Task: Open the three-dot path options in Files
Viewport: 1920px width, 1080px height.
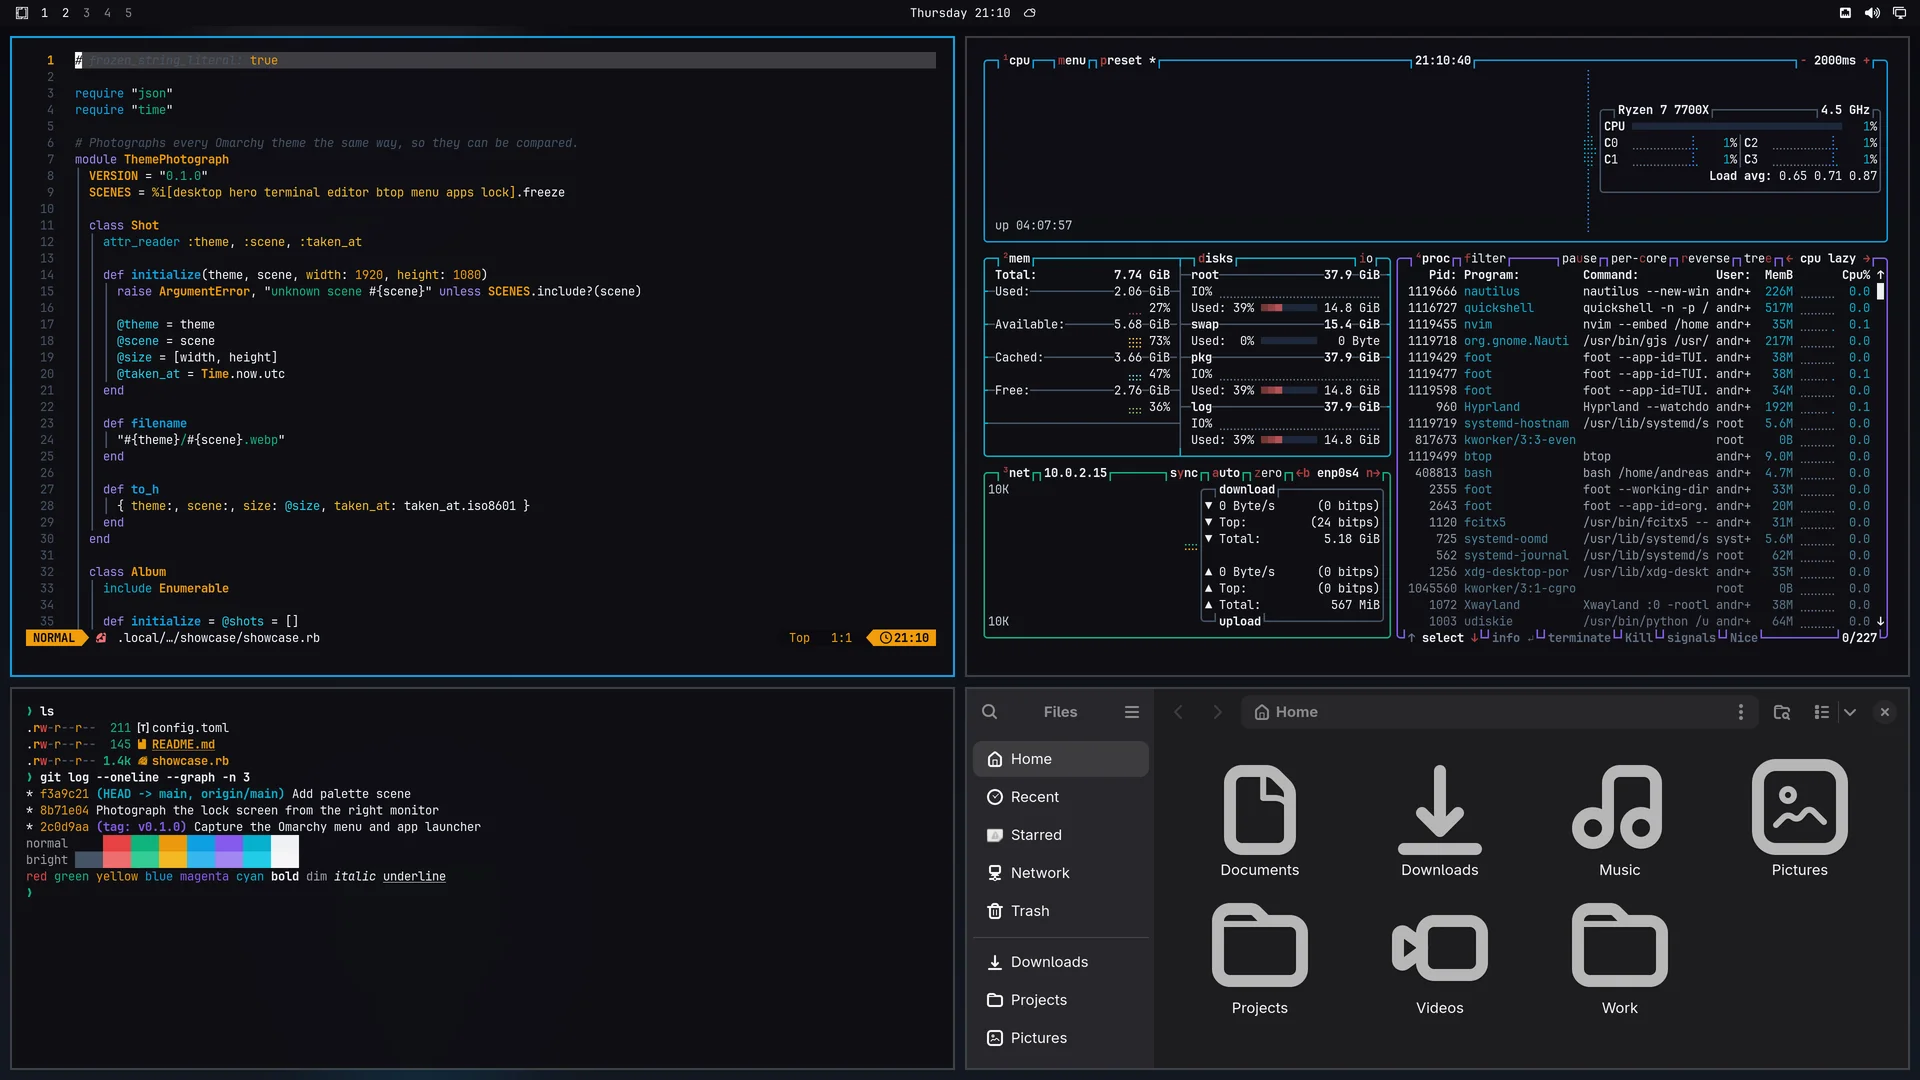Action: 1740,712
